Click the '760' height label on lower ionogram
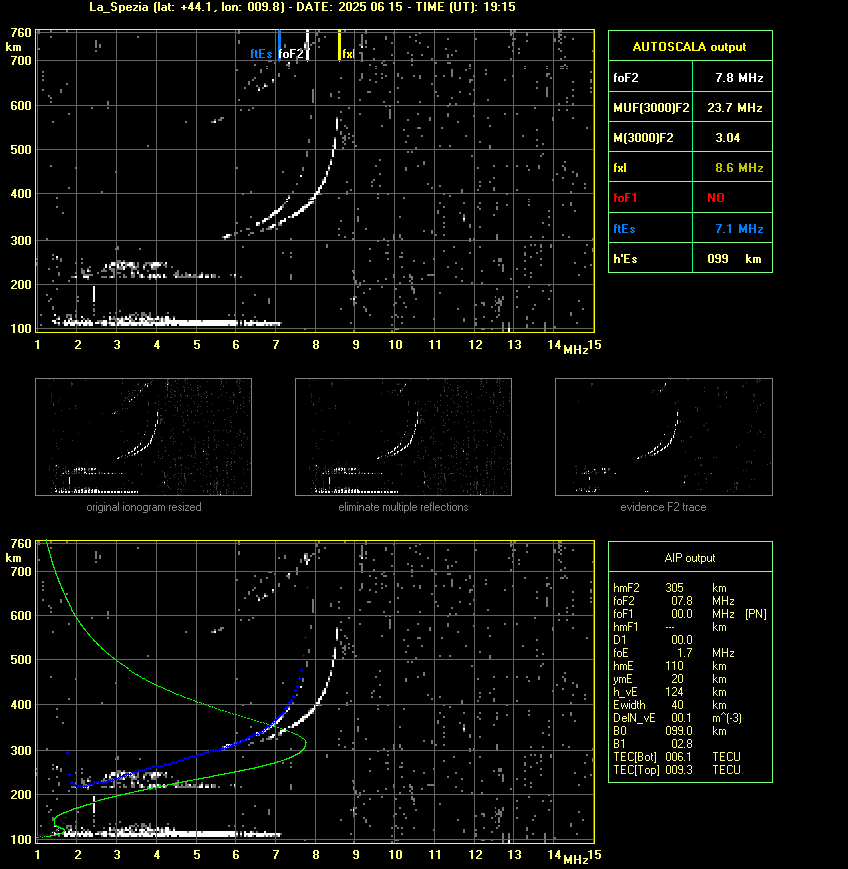The width and height of the screenshot is (848, 869). point(21,544)
